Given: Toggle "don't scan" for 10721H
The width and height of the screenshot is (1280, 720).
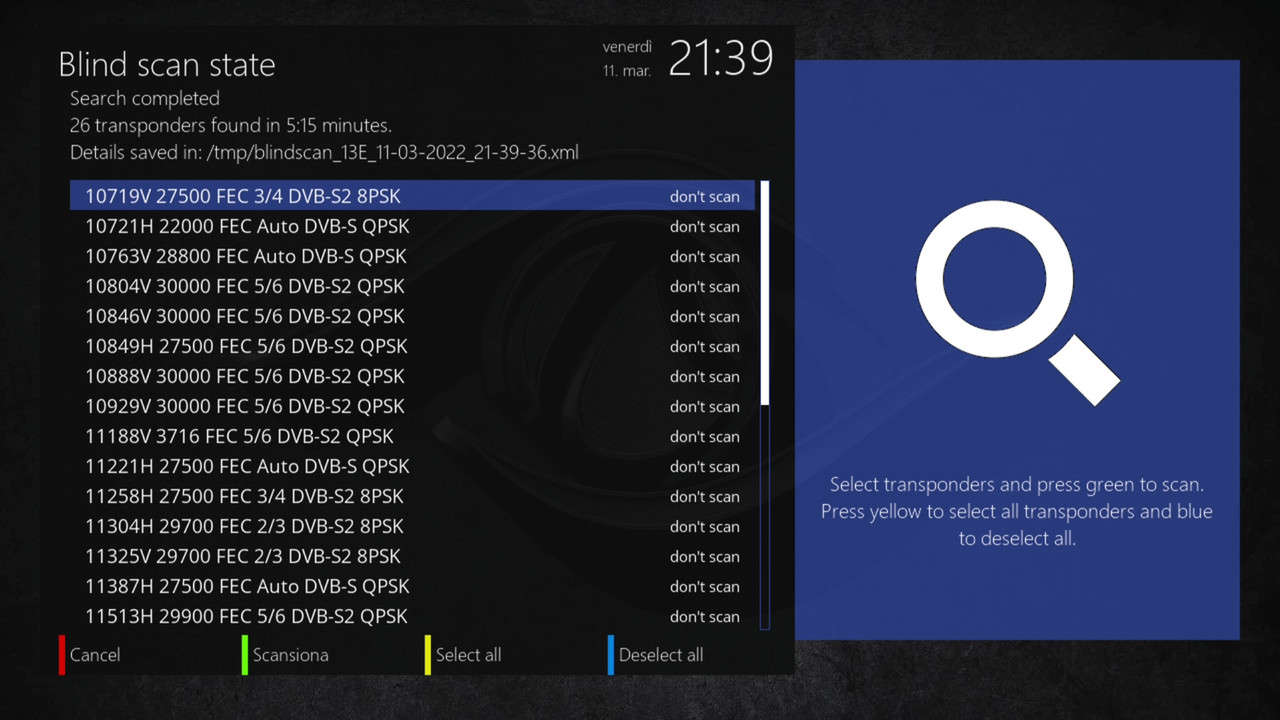Looking at the screenshot, I should 705,227.
